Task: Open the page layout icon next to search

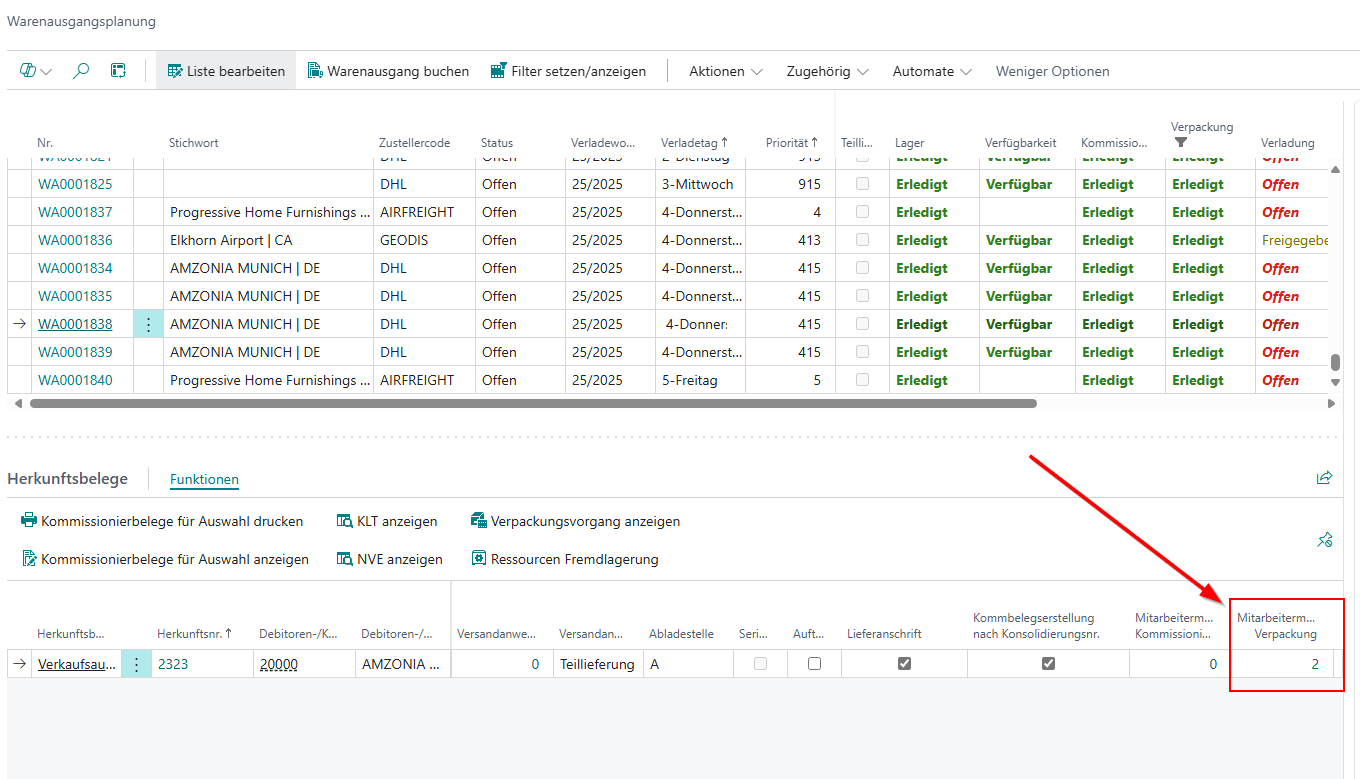Action: pyautogui.click(x=118, y=71)
